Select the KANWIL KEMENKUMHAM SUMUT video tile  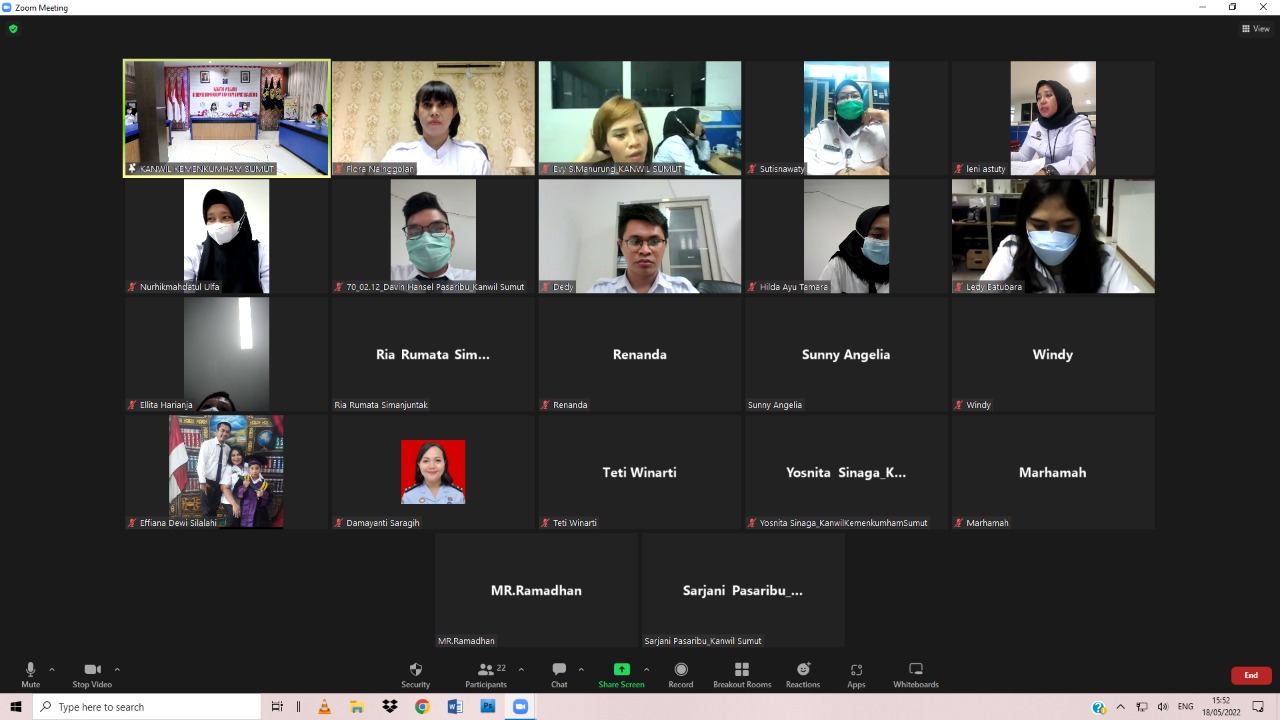pyautogui.click(x=227, y=118)
